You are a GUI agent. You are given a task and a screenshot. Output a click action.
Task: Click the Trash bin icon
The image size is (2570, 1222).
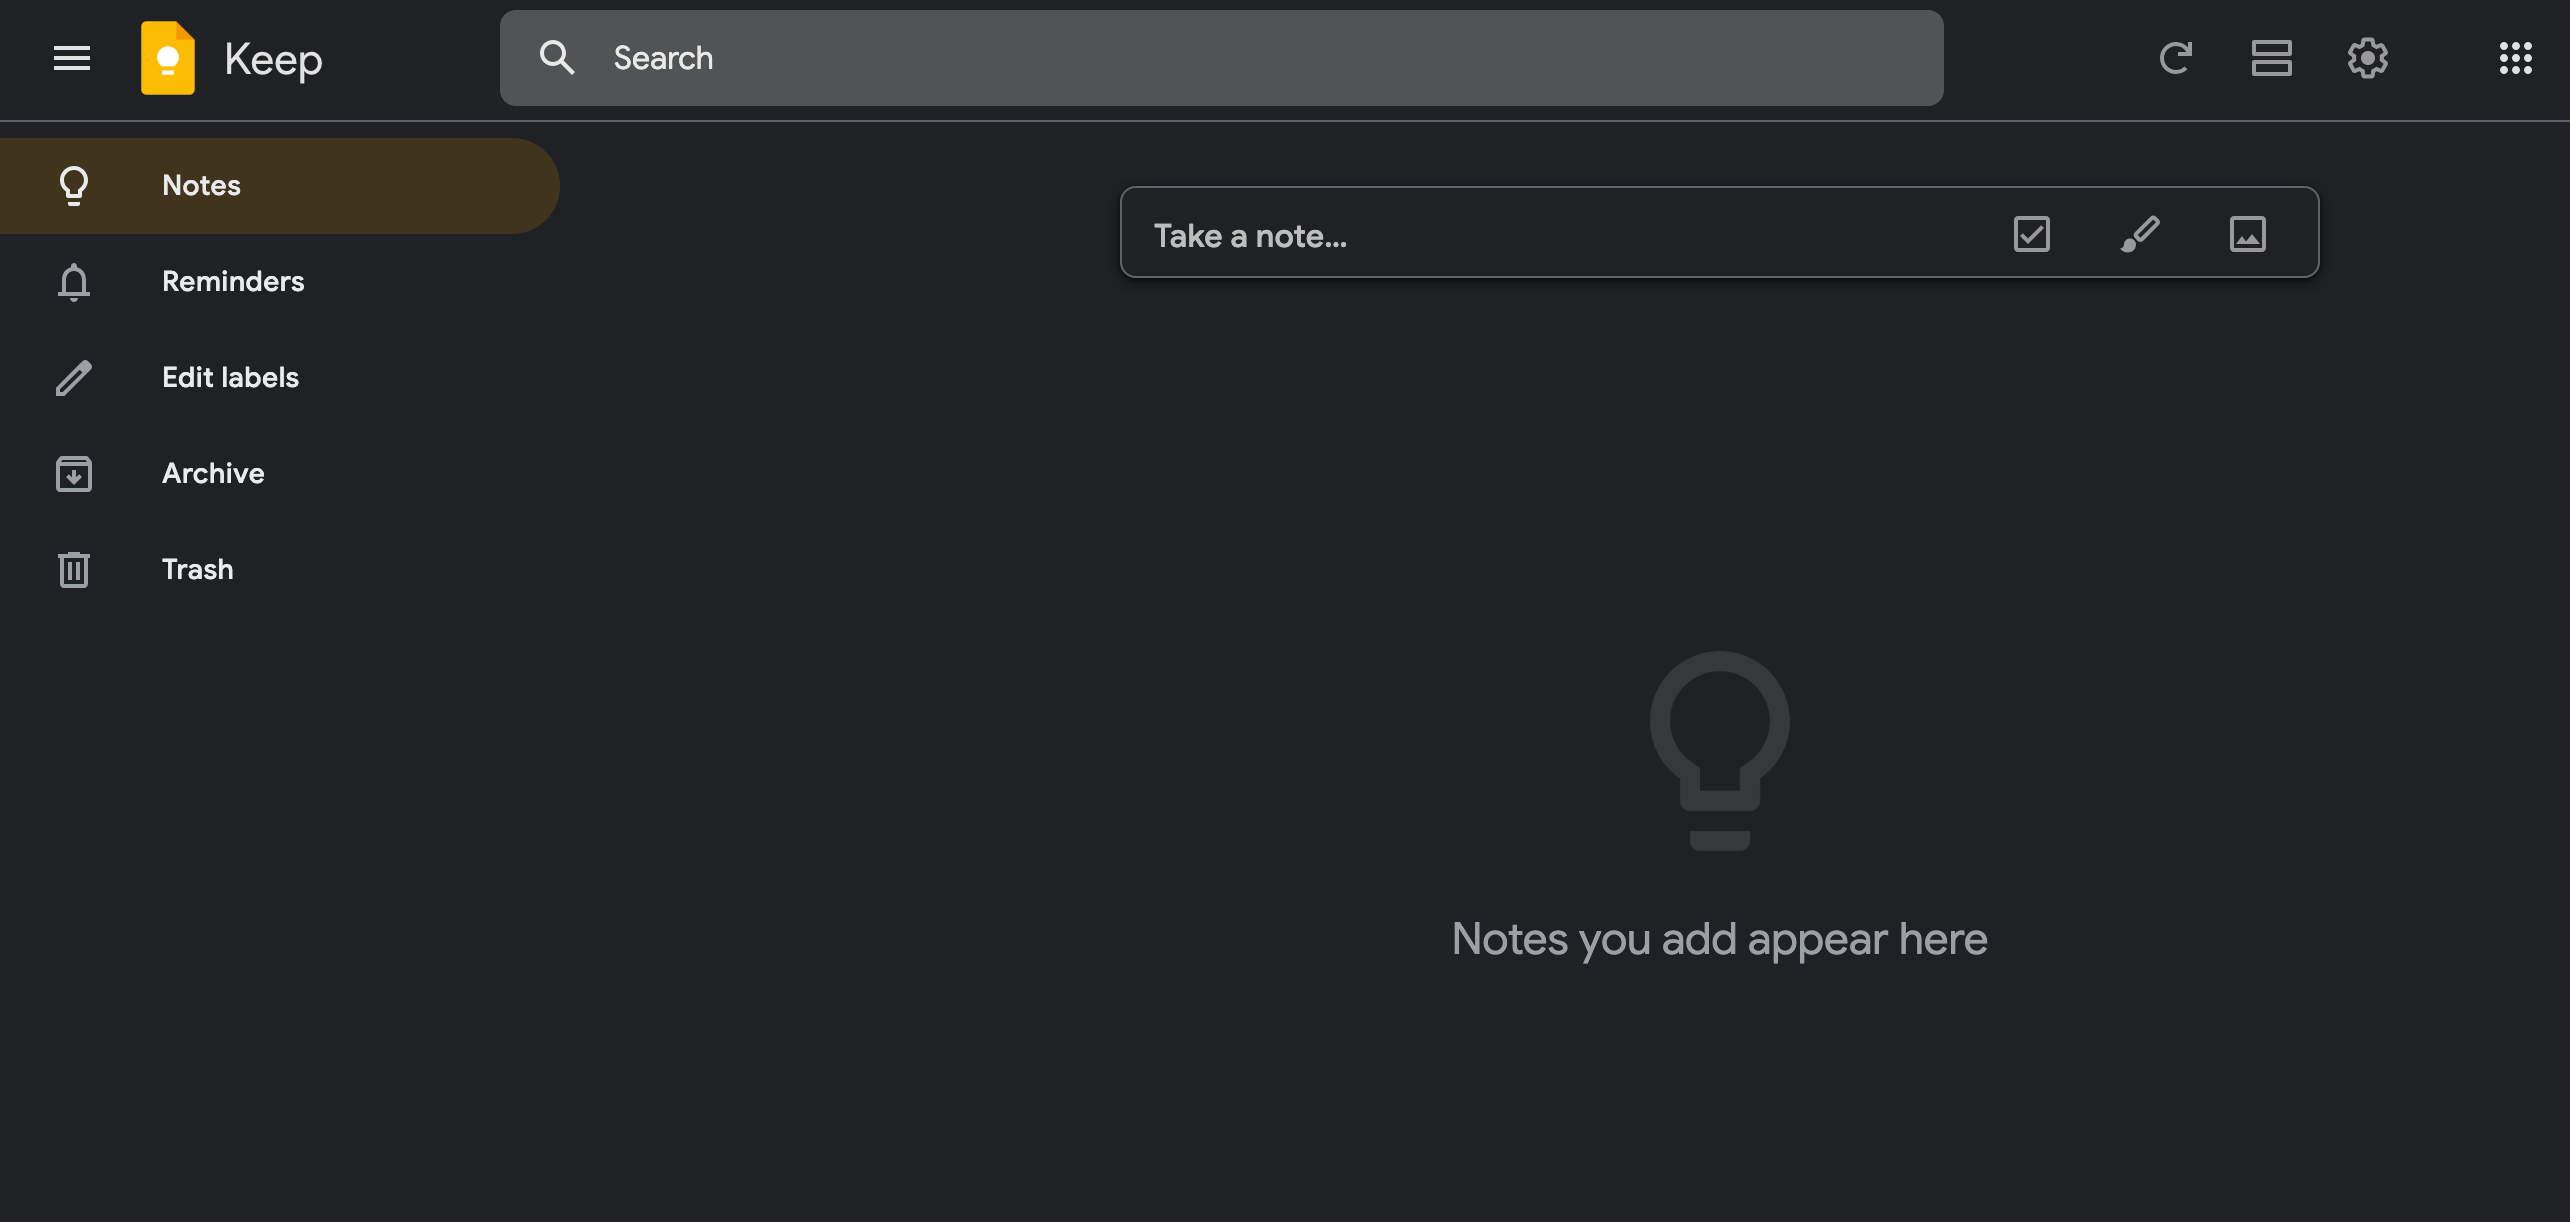pyautogui.click(x=74, y=570)
